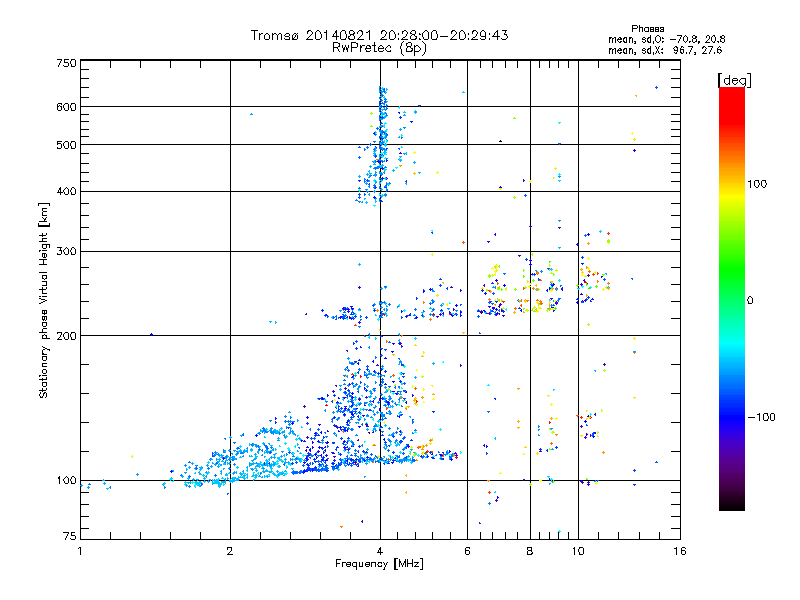
Task: Click the x-axis tick label '4'
Action: tap(380, 551)
